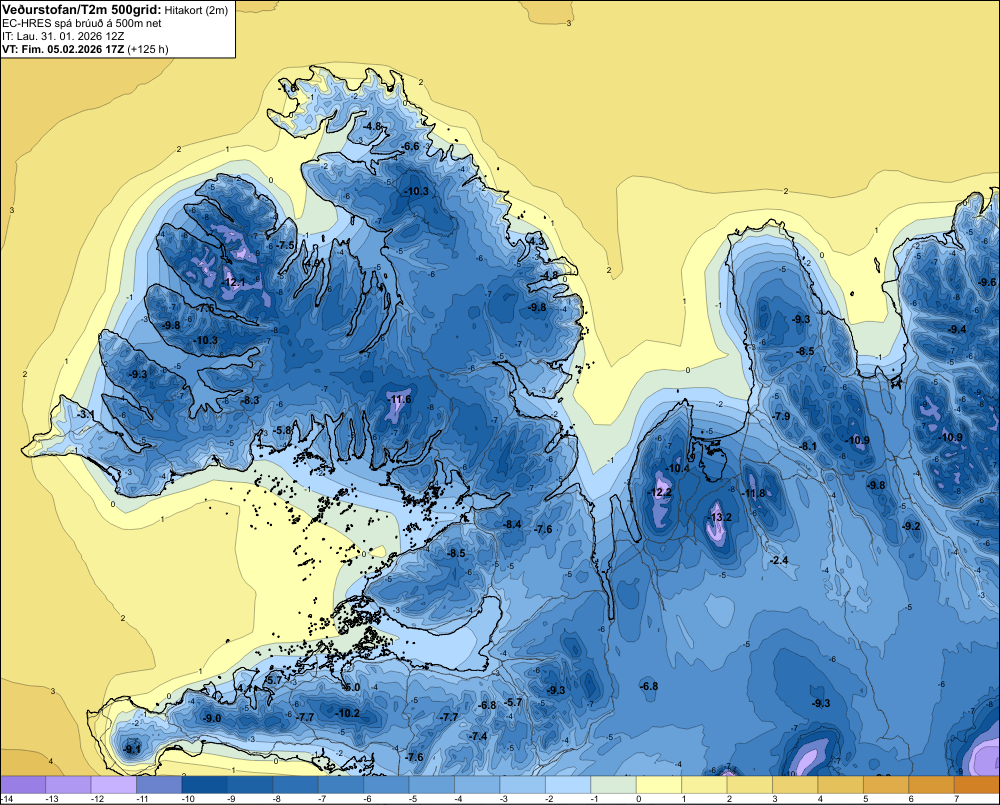Click the -2.4 temperature value on map
The width and height of the screenshot is (1000, 805).
coord(779,561)
